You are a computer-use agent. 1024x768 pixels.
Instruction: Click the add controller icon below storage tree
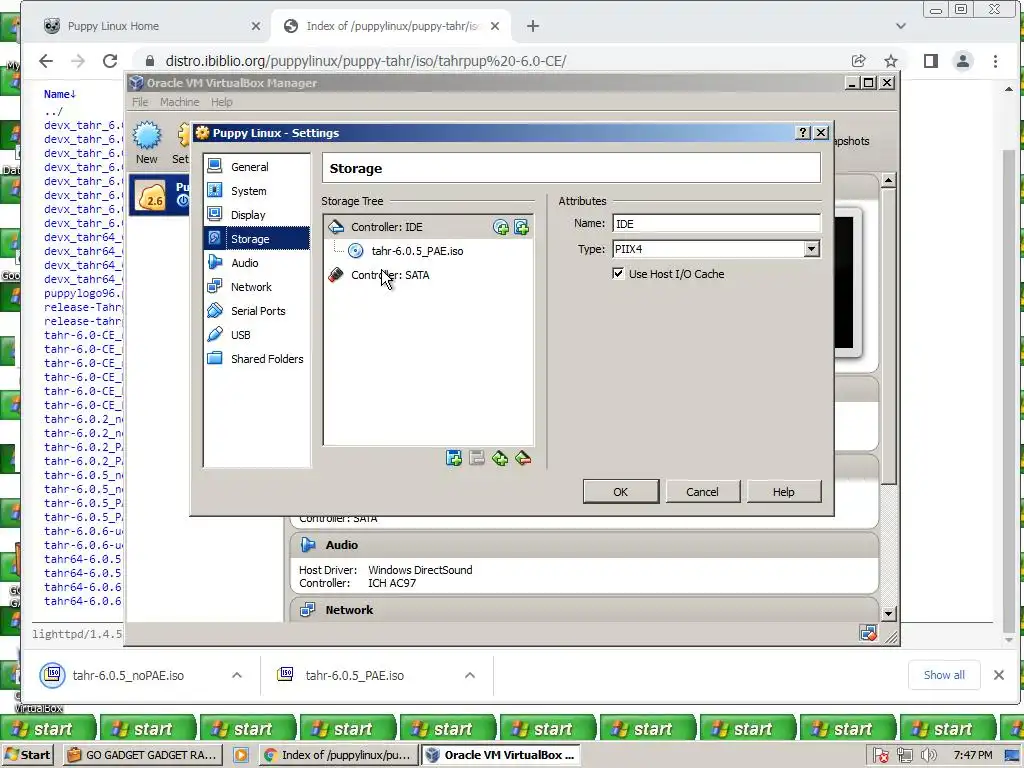453,458
